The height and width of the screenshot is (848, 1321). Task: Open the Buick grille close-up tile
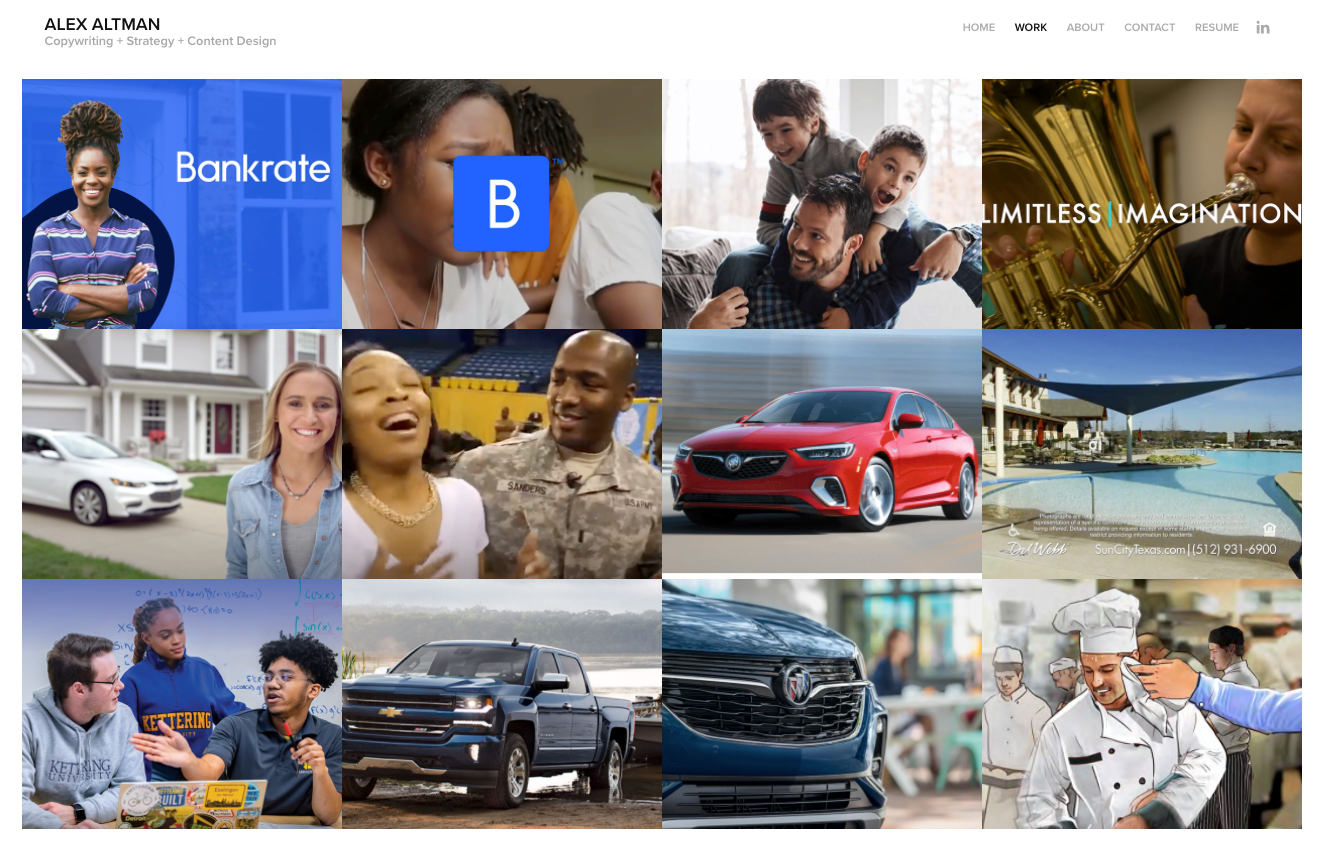click(822, 704)
